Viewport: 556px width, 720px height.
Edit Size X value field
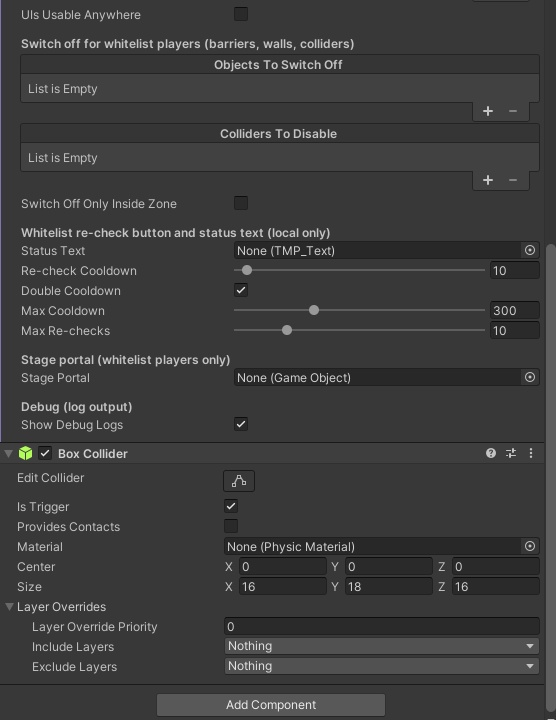click(283, 586)
